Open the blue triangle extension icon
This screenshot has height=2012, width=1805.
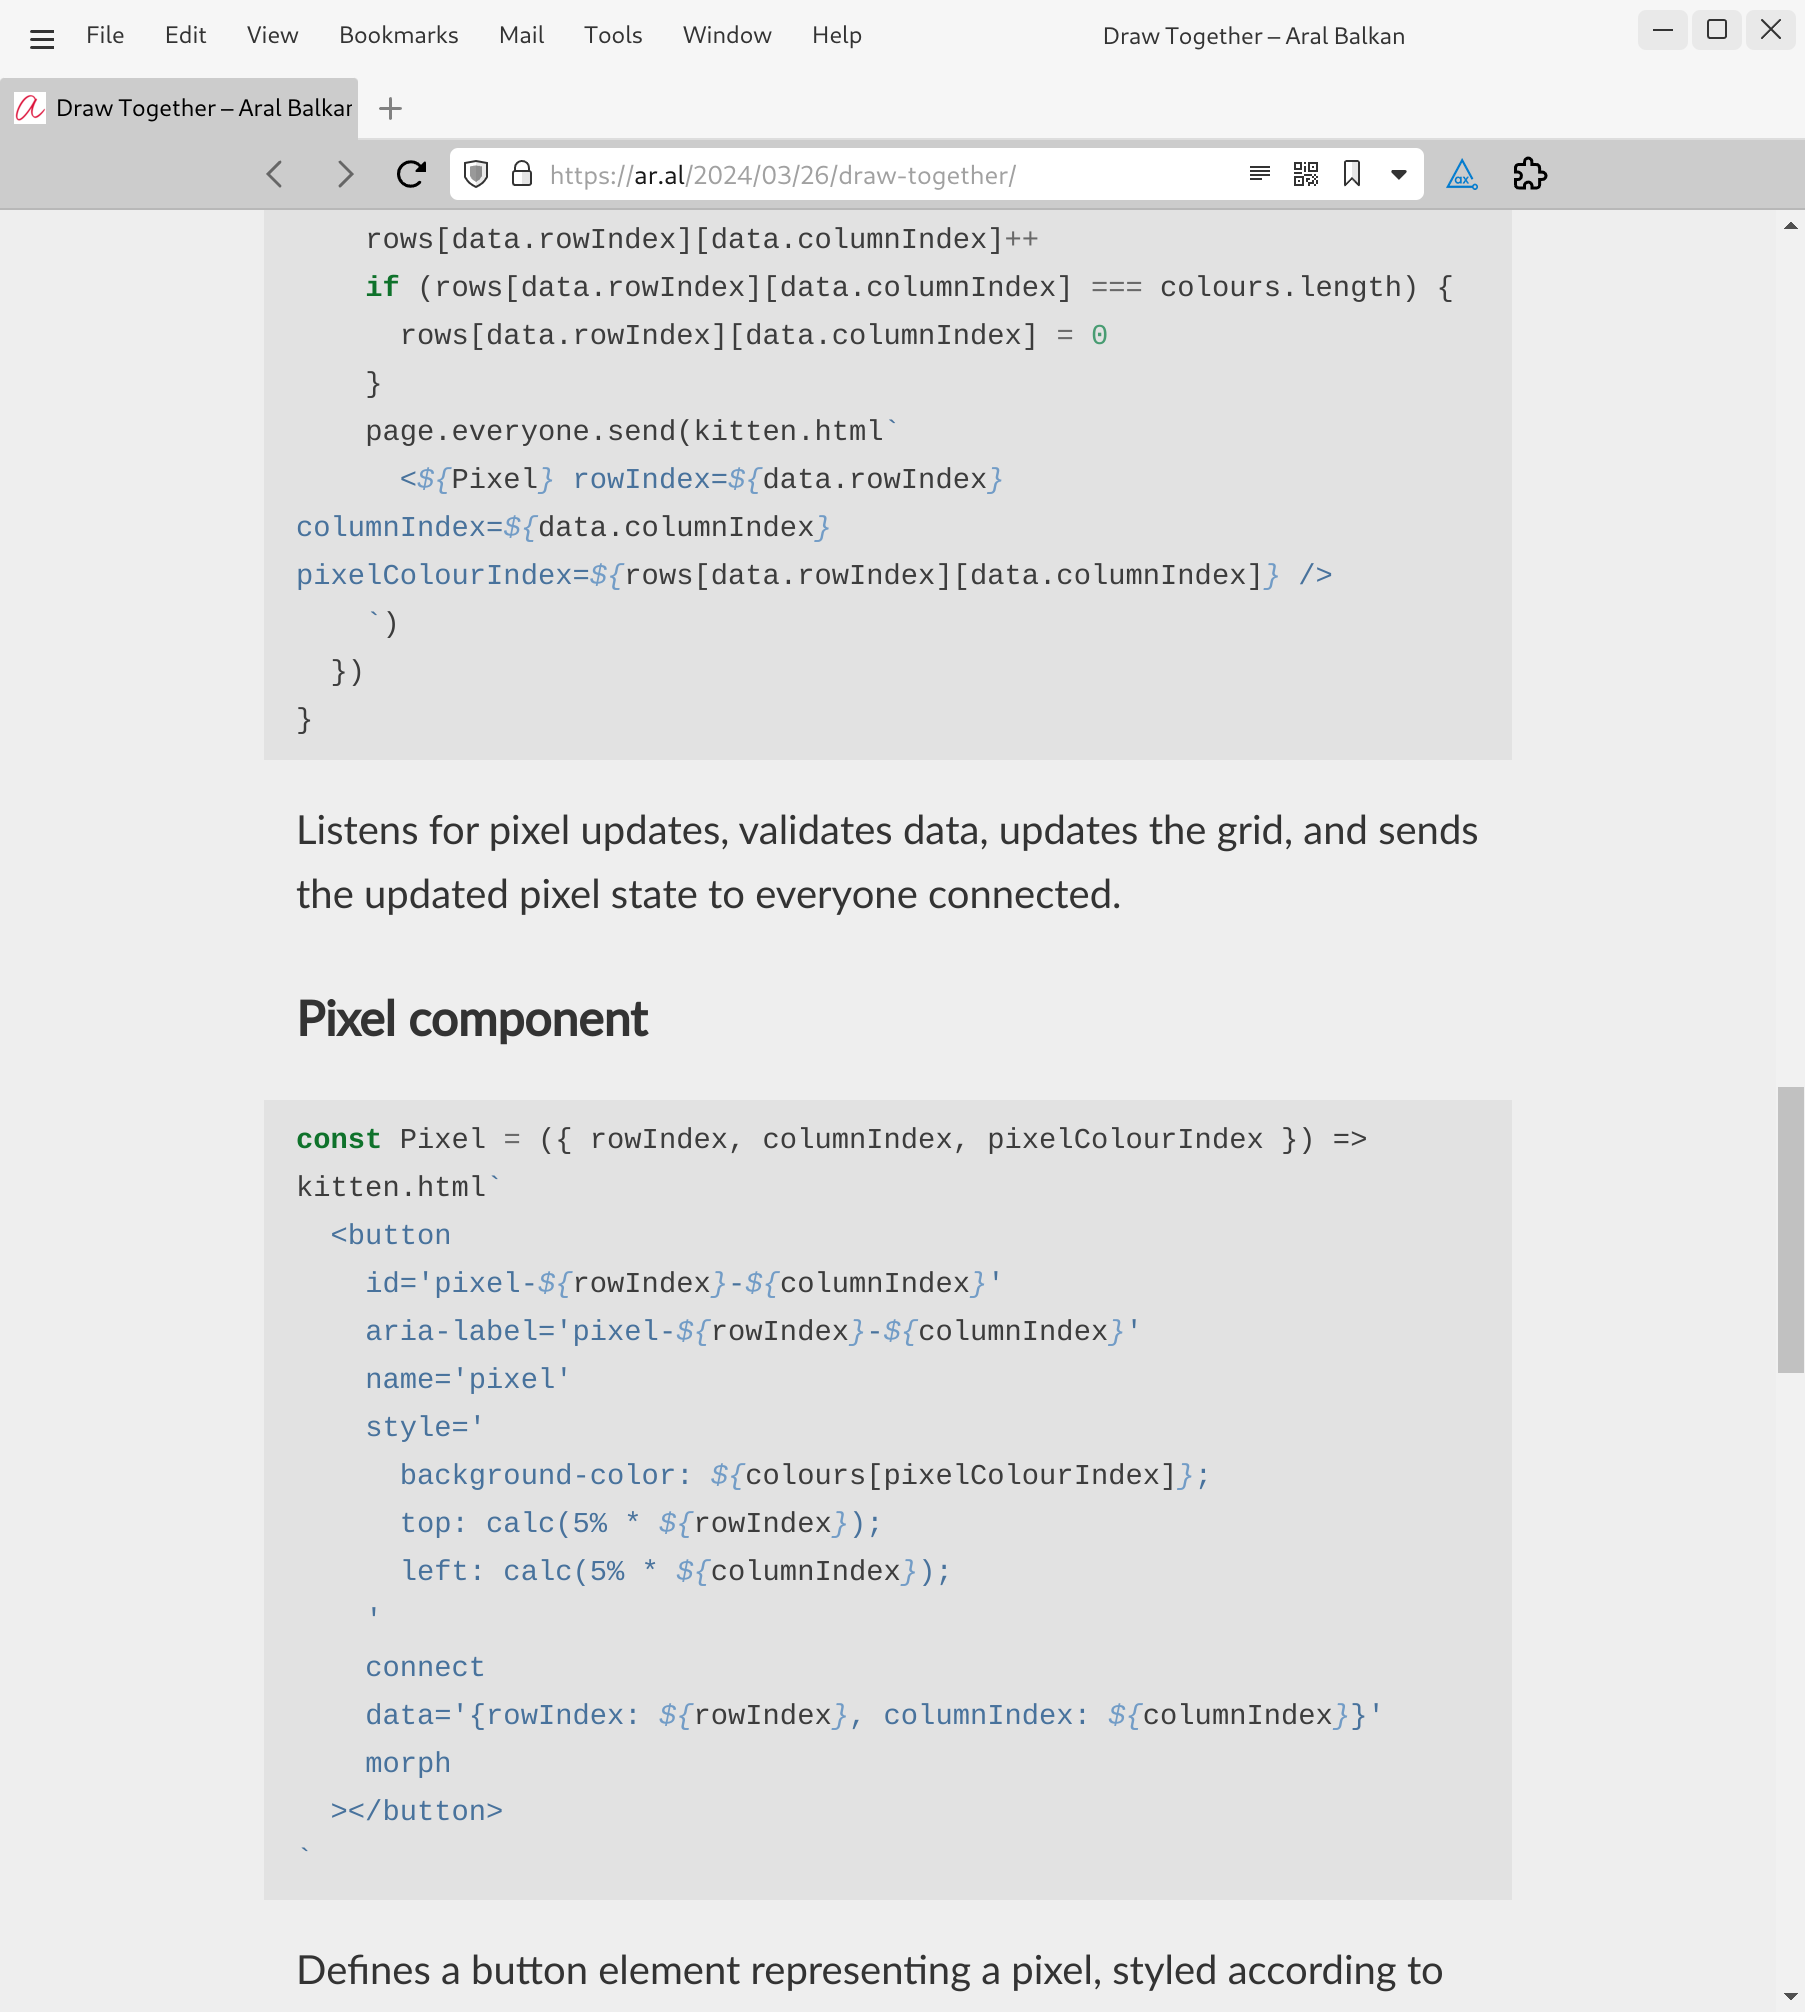[1462, 174]
